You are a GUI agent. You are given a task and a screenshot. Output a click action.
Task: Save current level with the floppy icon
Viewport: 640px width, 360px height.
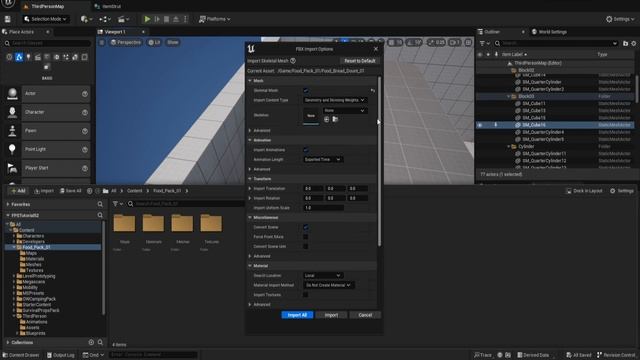7,19
